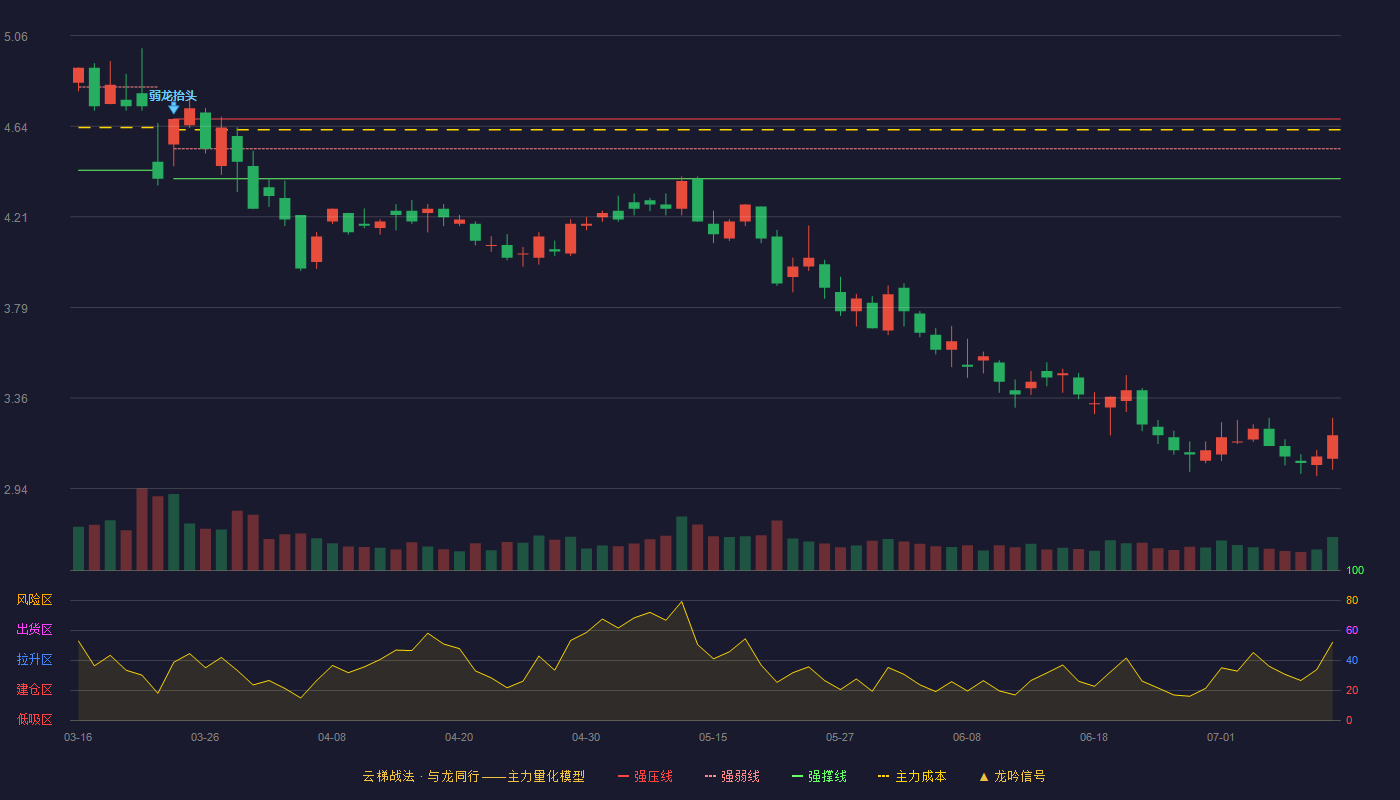The height and width of the screenshot is (800, 1400).
Task: Click the peak of the yellow indicator curve
Action: click(681, 601)
